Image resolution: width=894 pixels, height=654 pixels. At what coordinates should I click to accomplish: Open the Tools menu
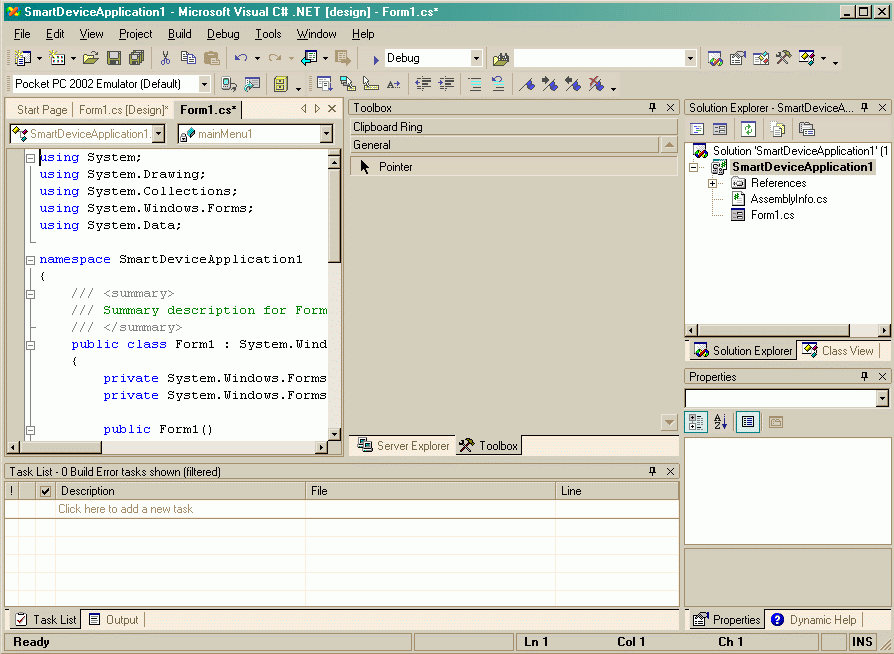coord(268,34)
